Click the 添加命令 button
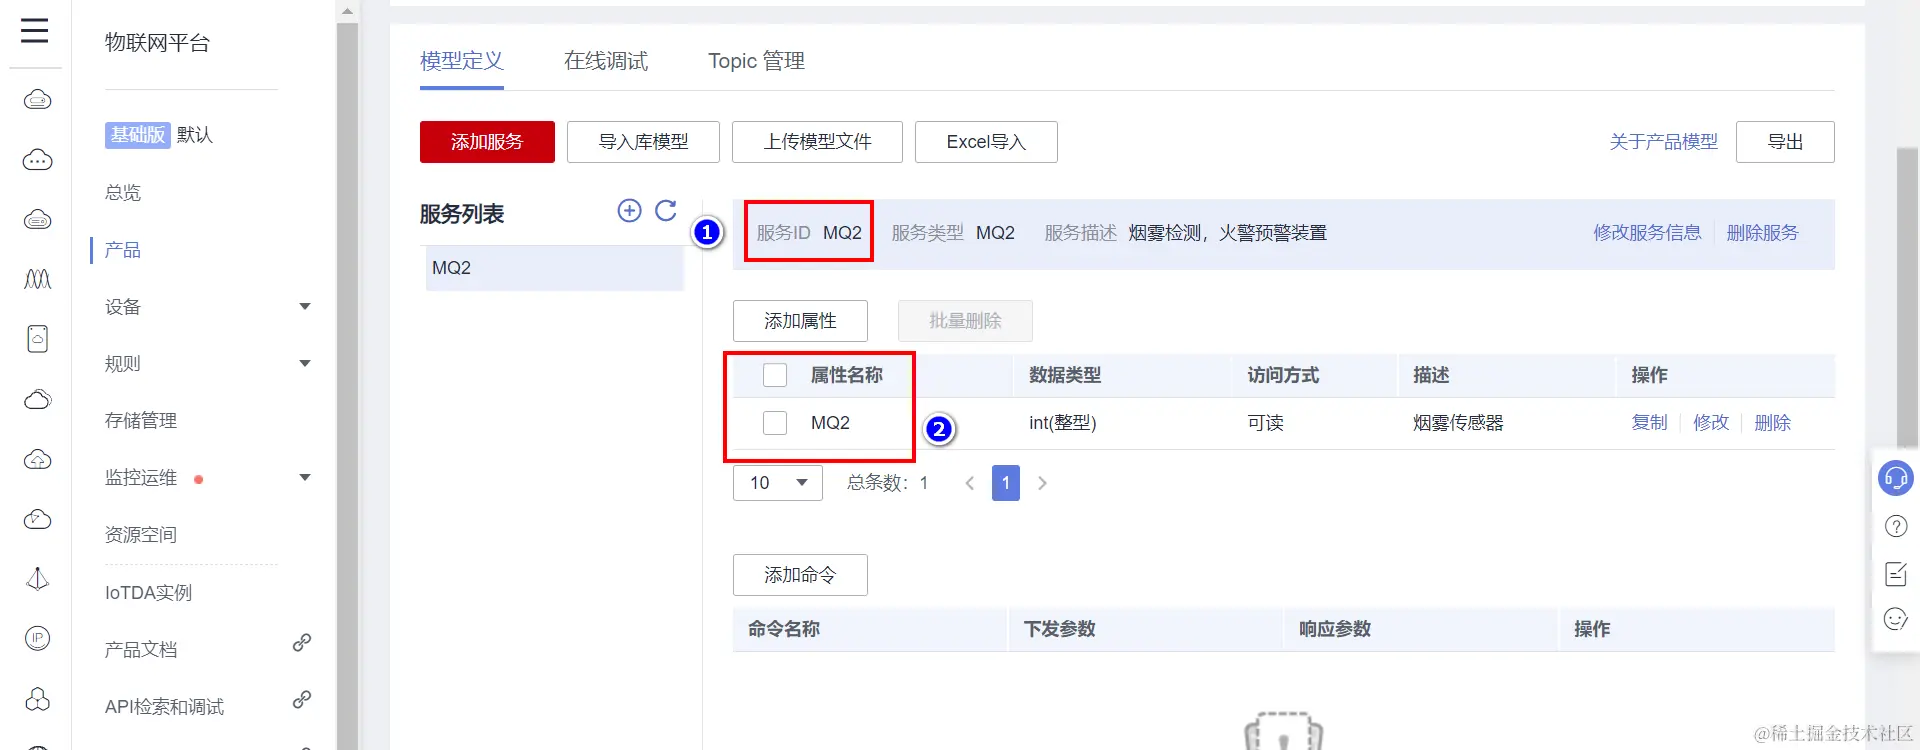This screenshot has height=750, width=1920. (x=800, y=575)
